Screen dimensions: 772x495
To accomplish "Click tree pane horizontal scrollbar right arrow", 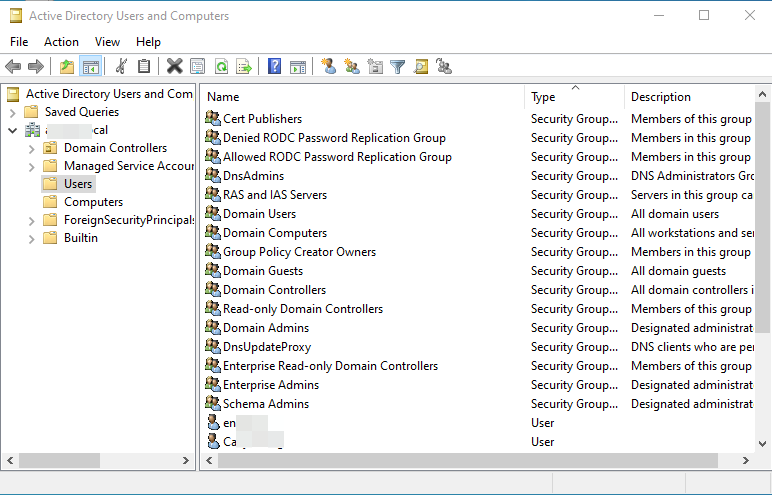I will point(186,461).
